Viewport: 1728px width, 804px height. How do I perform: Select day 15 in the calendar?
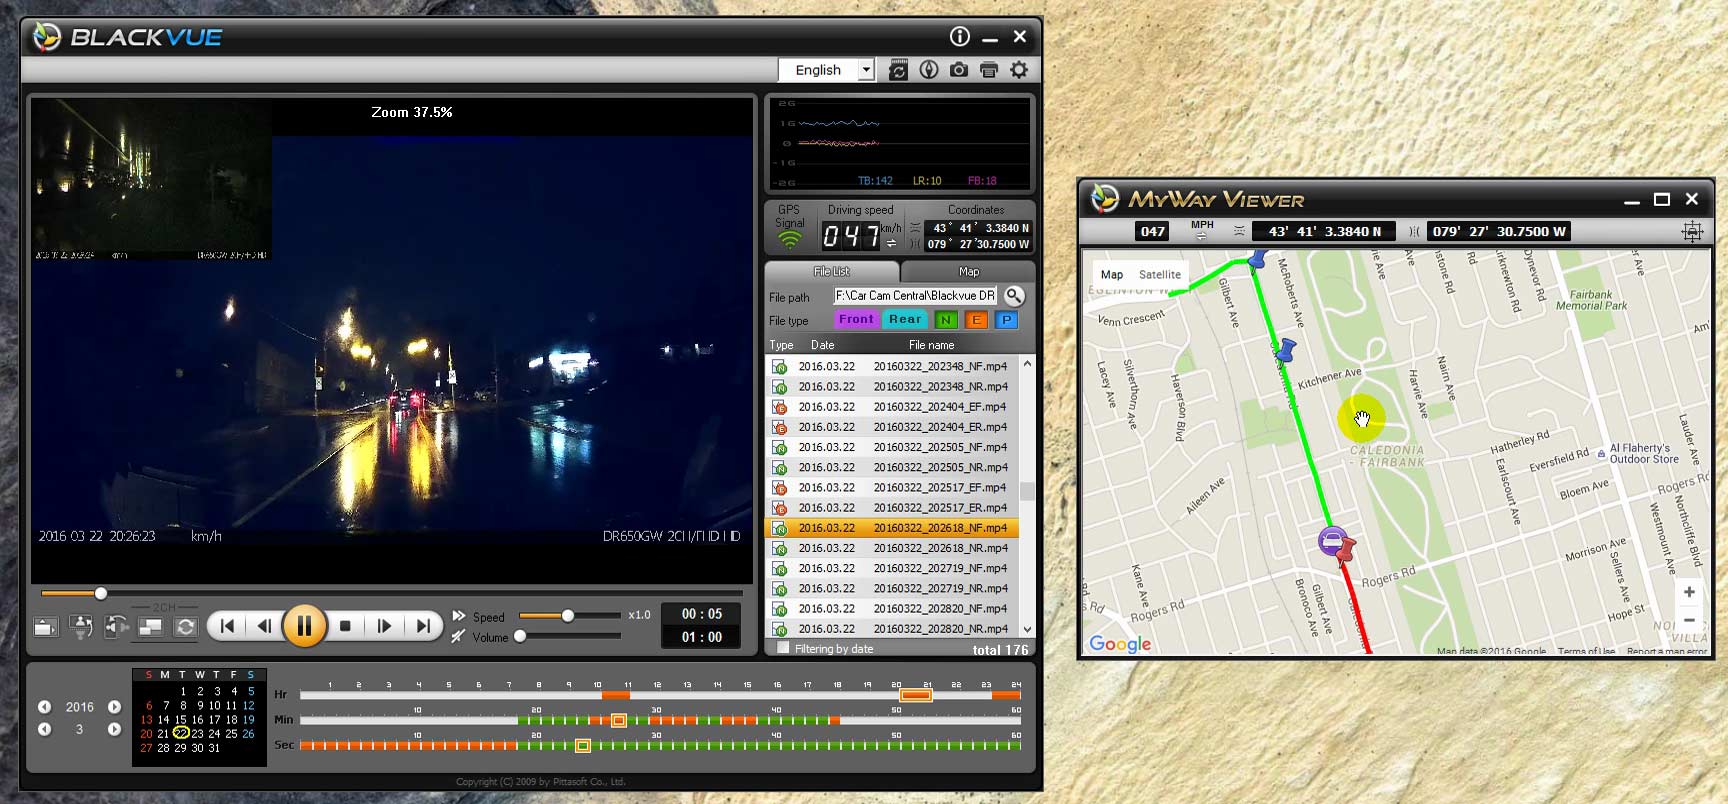(x=180, y=719)
